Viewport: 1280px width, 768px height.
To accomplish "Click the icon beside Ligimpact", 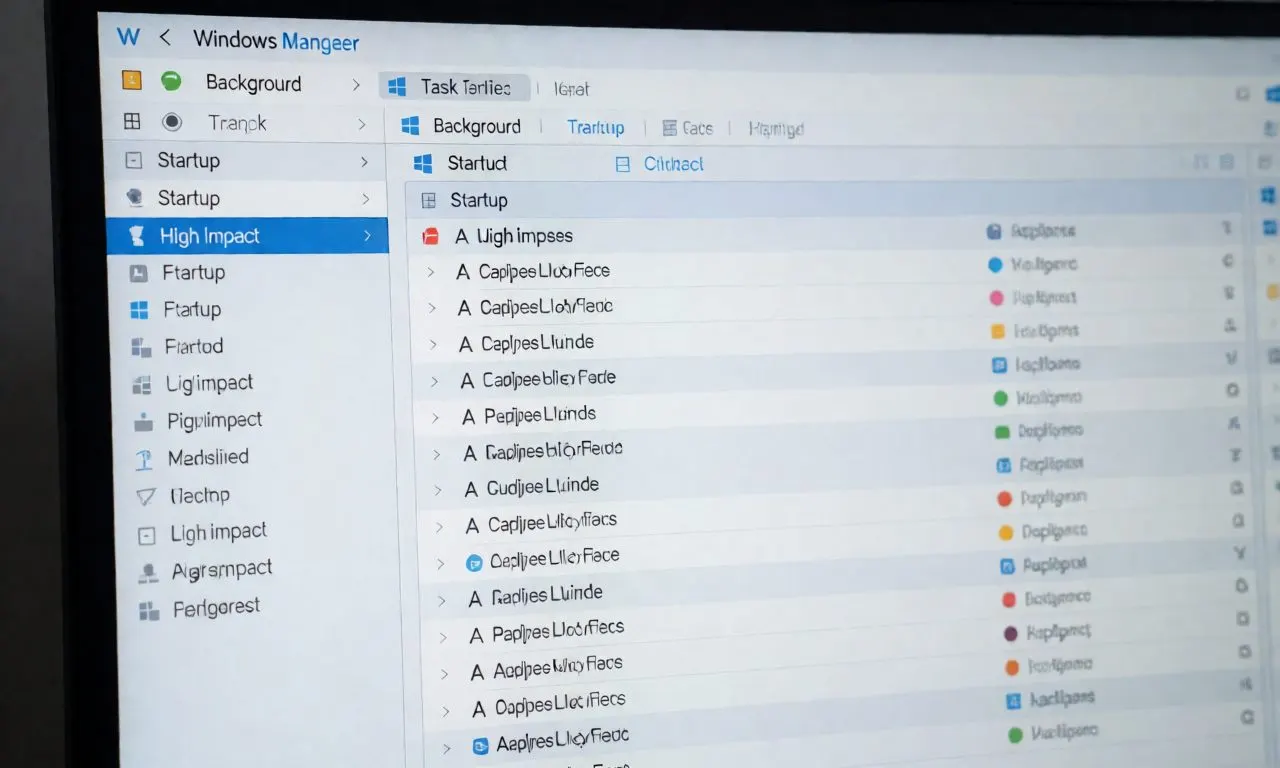I will click(x=143, y=384).
